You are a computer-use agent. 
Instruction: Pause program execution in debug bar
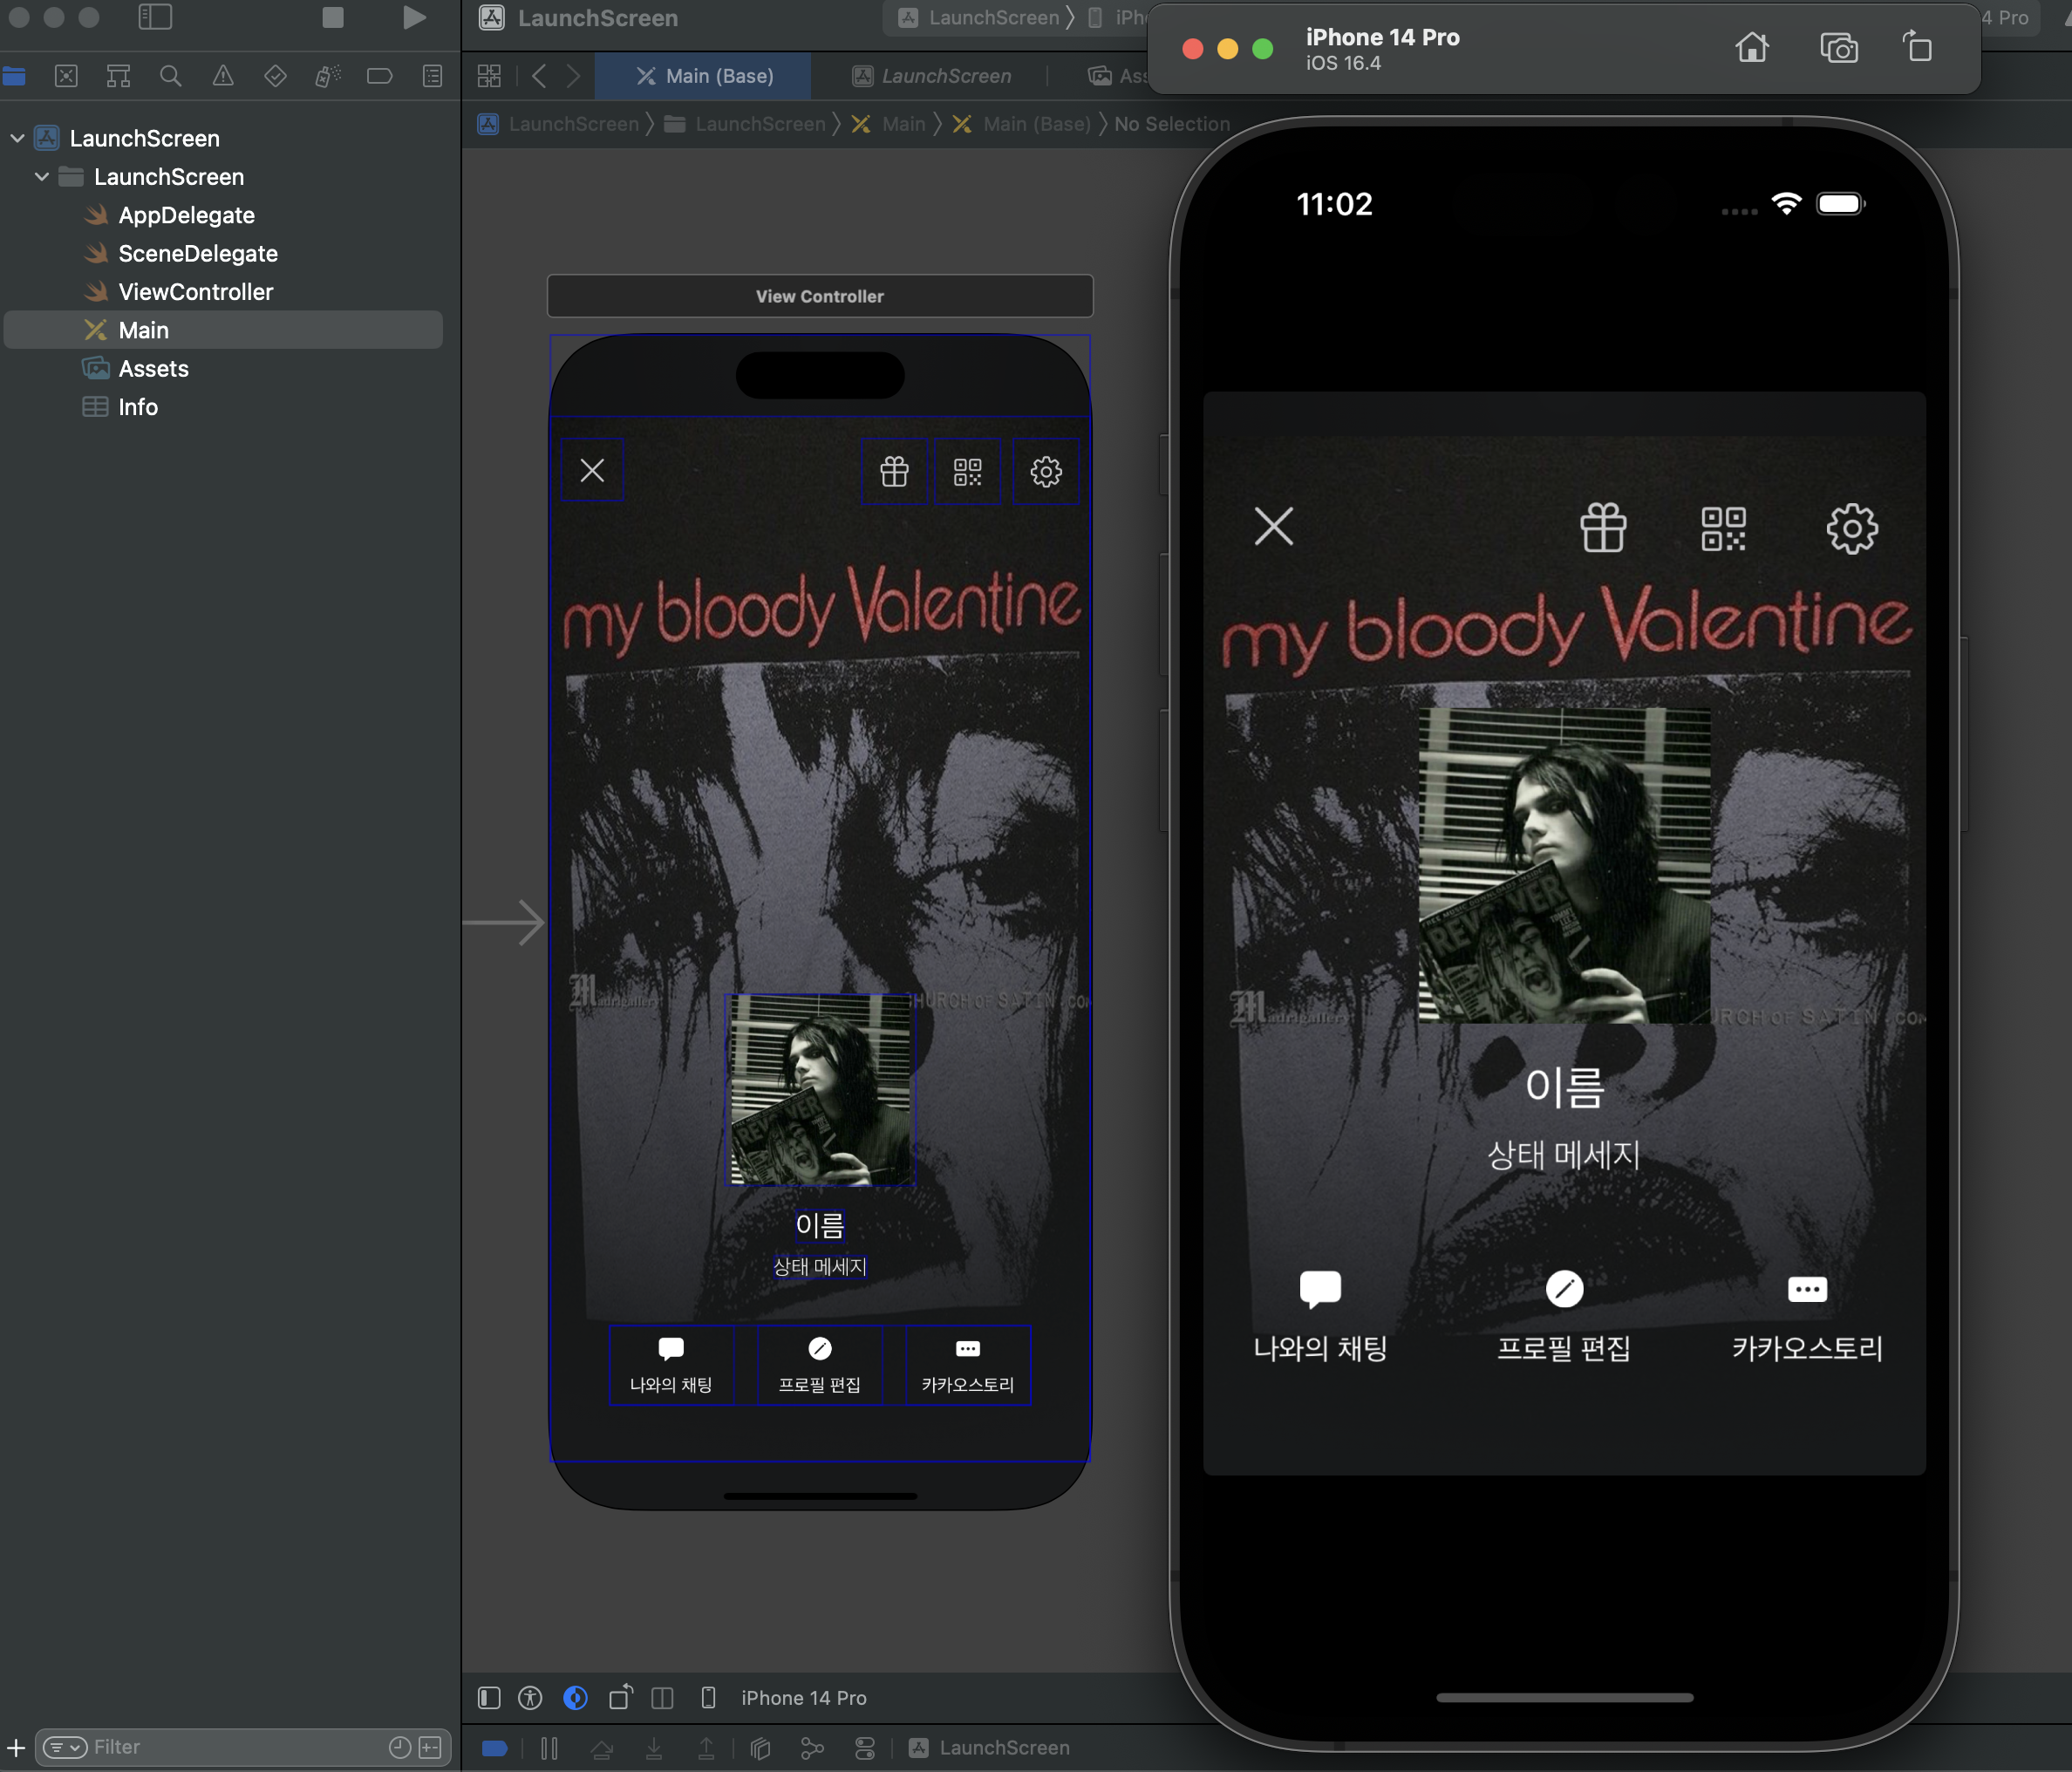tap(549, 1747)
